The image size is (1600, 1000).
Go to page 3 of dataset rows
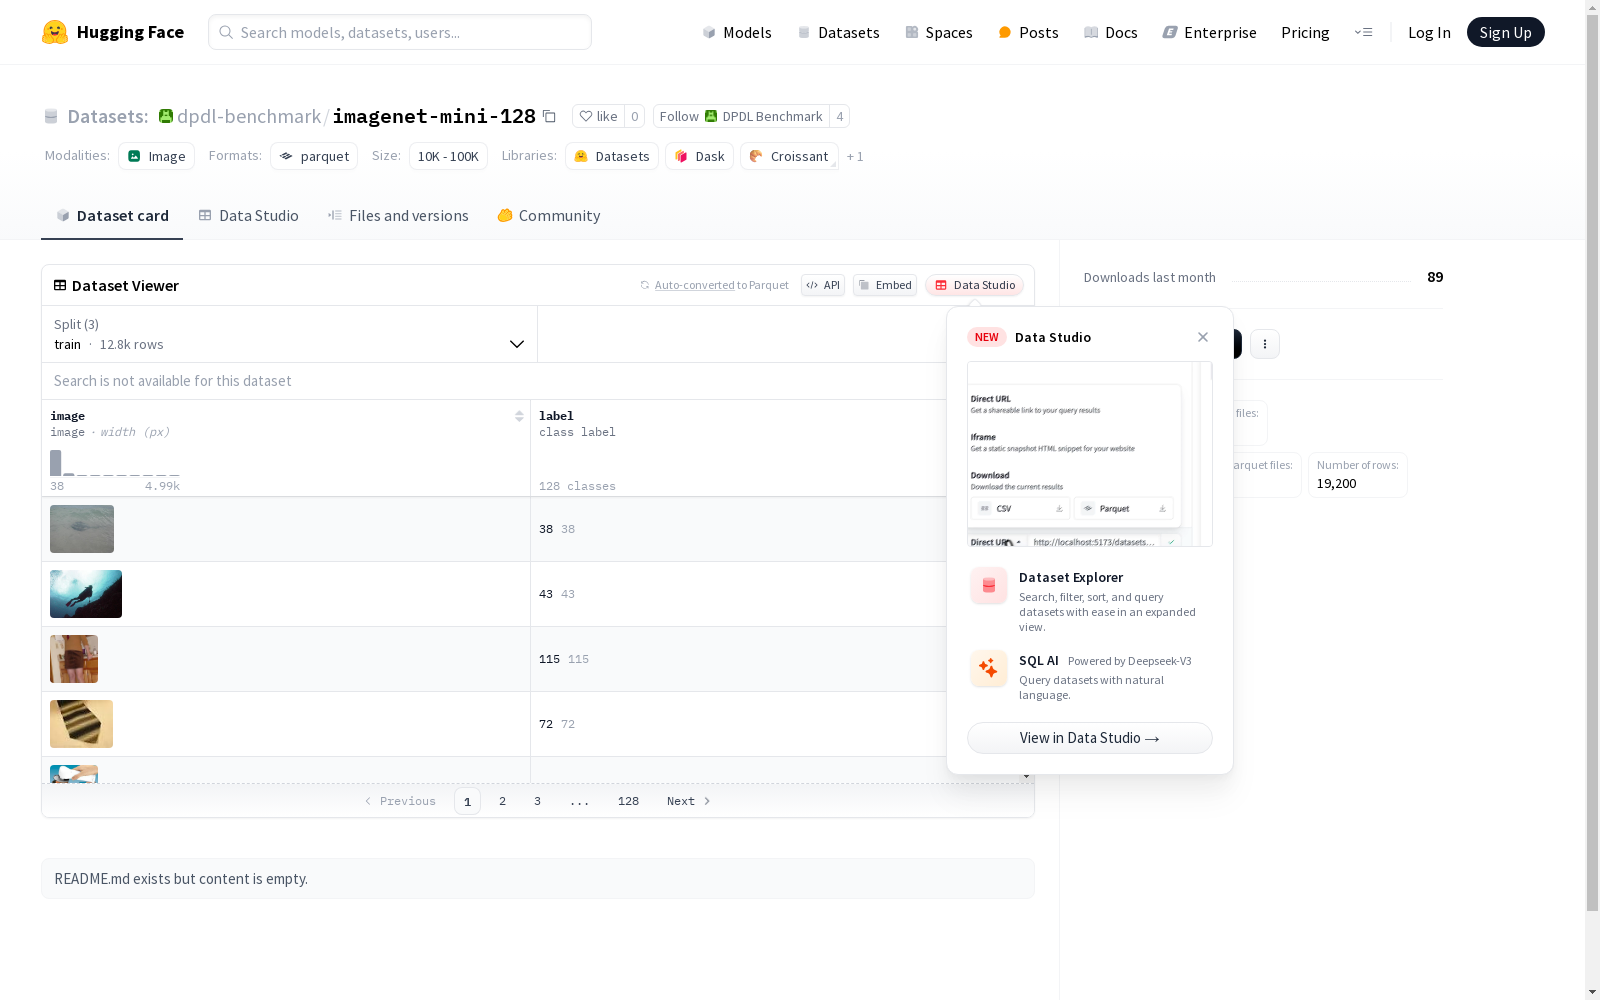(537, 801)
